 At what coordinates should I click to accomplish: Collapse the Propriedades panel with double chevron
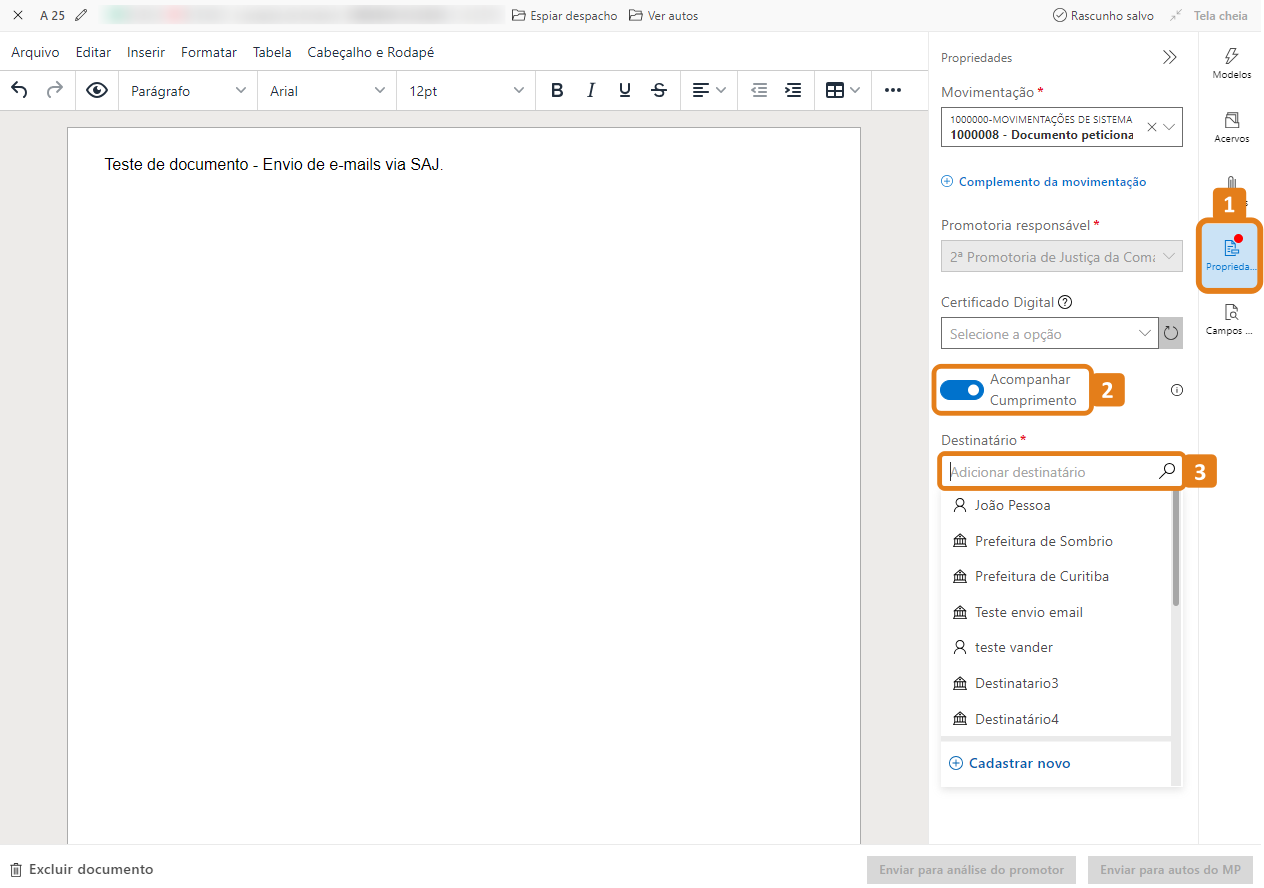tap(1169, 58)
